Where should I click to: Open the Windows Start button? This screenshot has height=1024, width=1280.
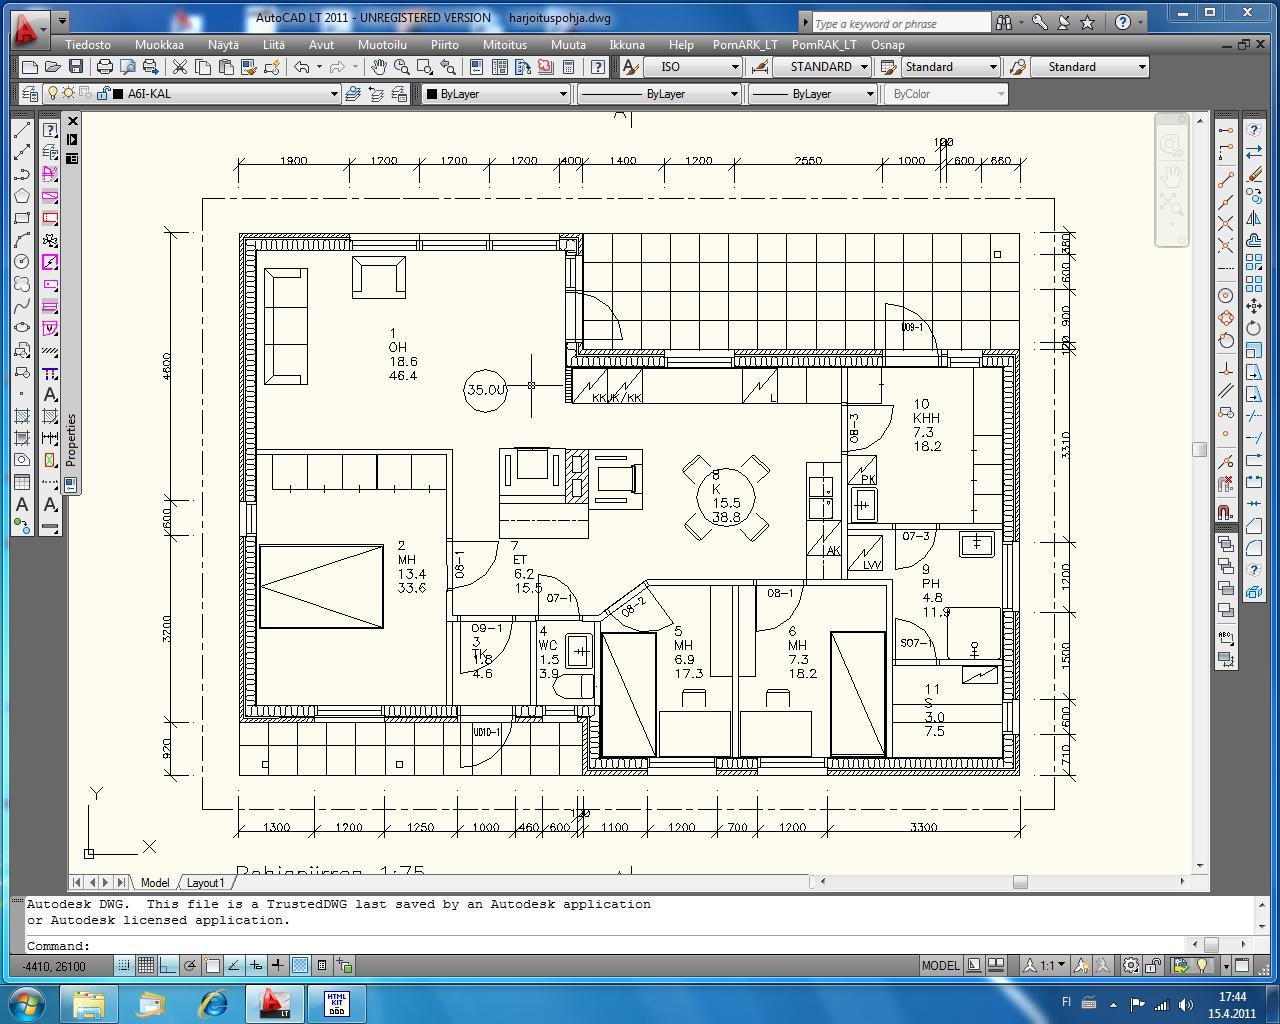click(26, 1003)
